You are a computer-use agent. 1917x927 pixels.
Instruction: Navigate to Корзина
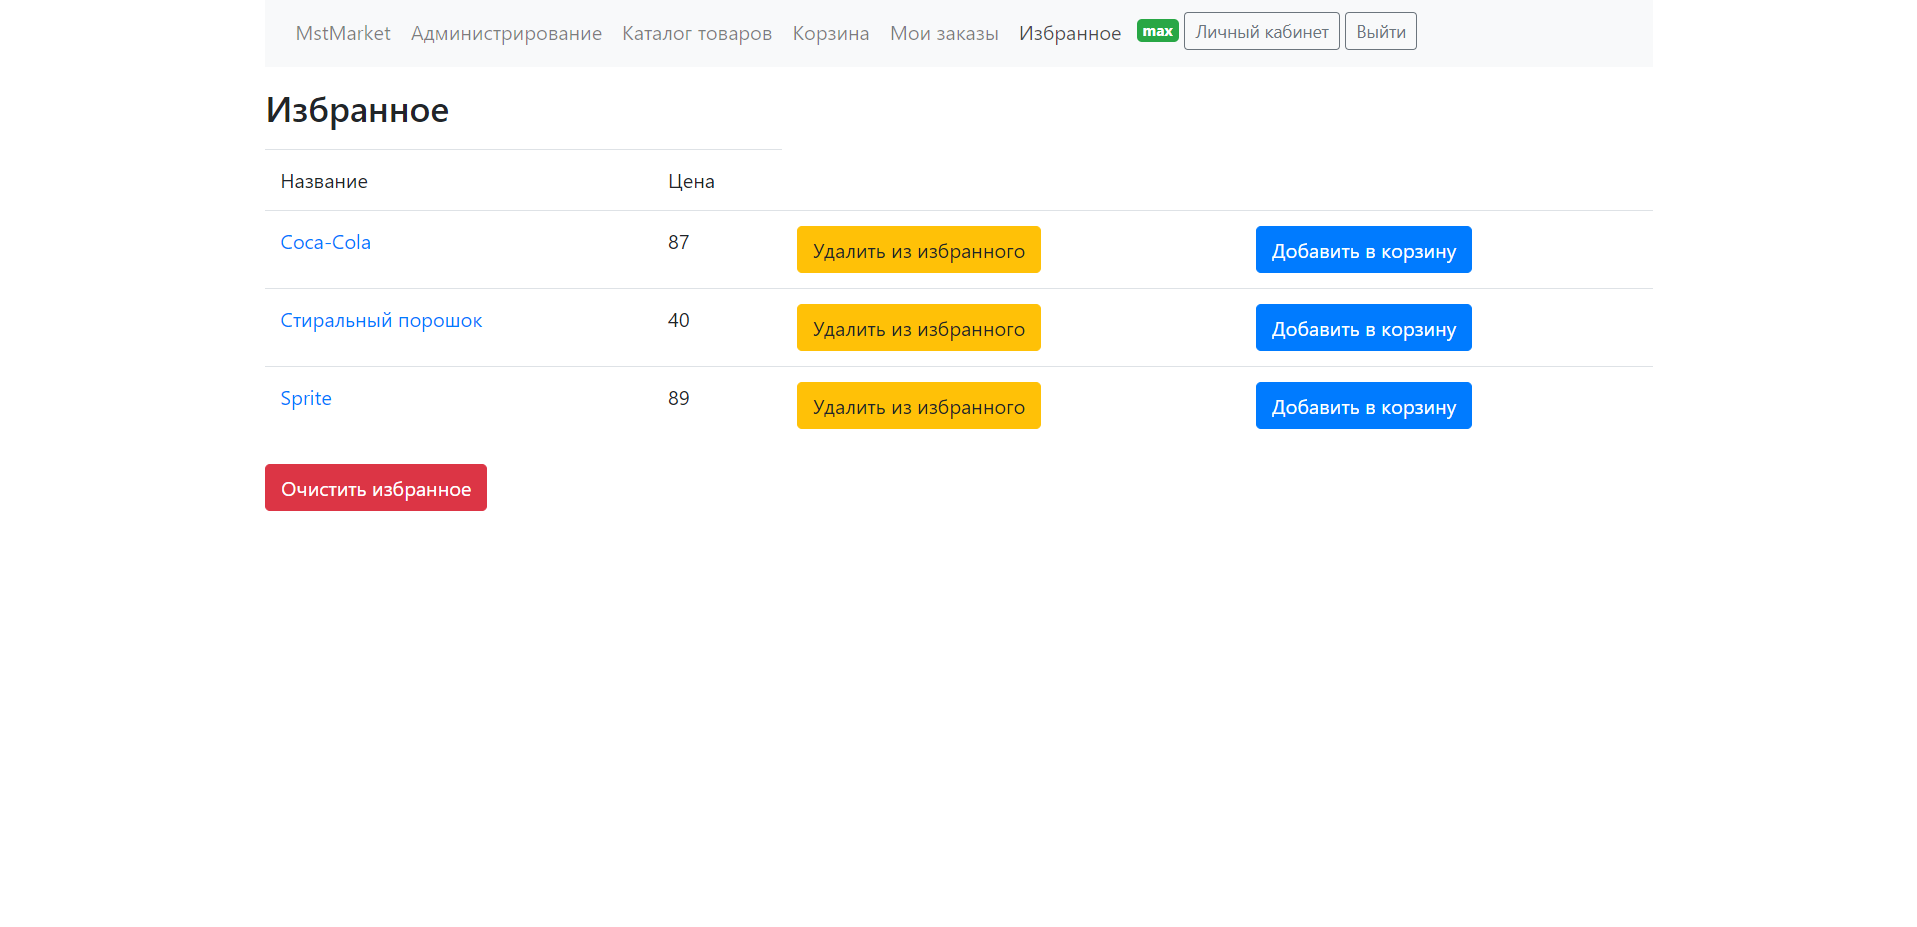(831, 33)
